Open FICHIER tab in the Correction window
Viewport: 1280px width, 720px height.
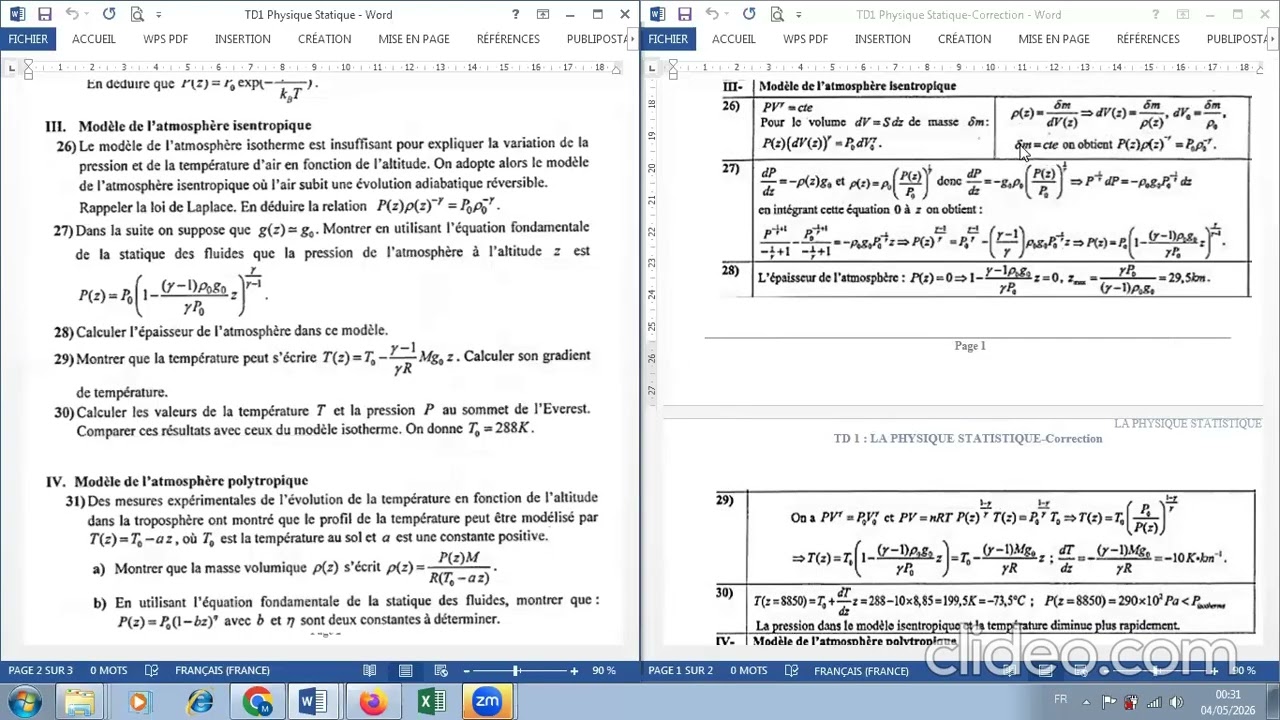coord(668,39)
